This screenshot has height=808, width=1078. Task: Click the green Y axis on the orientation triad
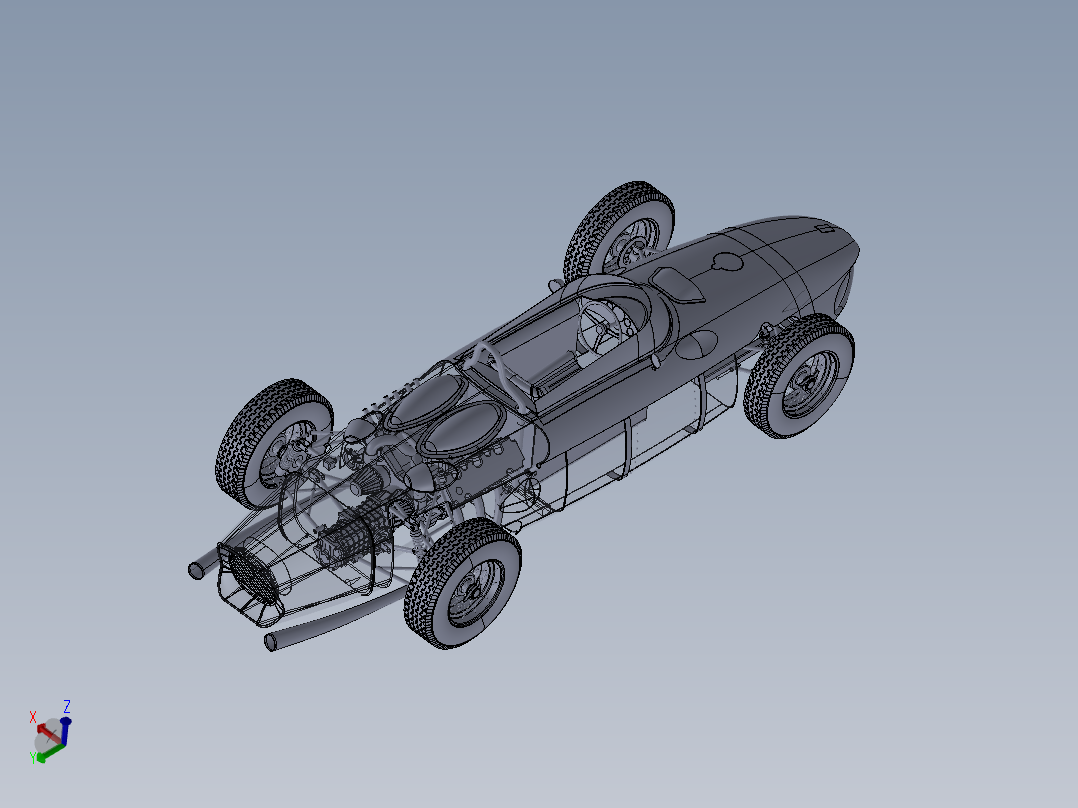[x=50, y=752]
